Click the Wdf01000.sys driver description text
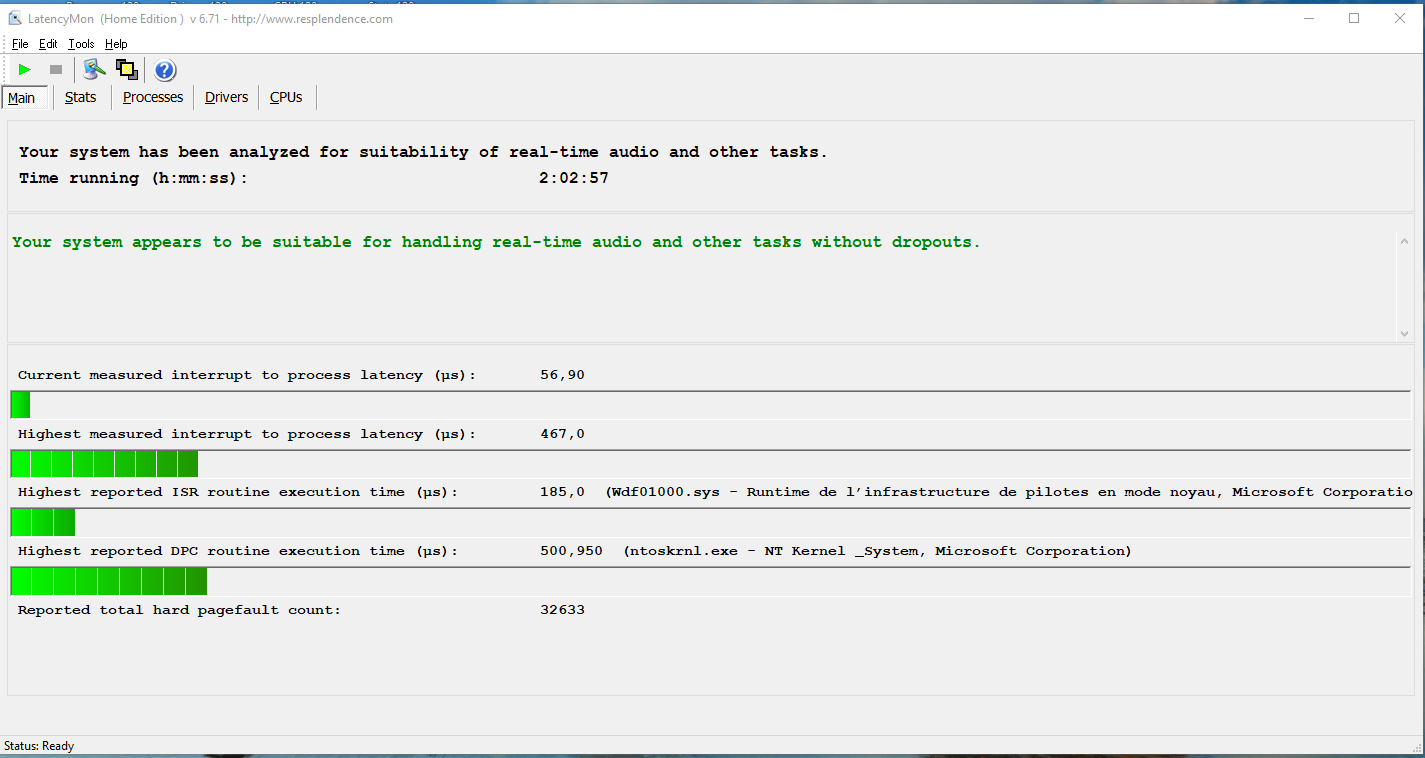1425x758 pixels. [1009, 492]
